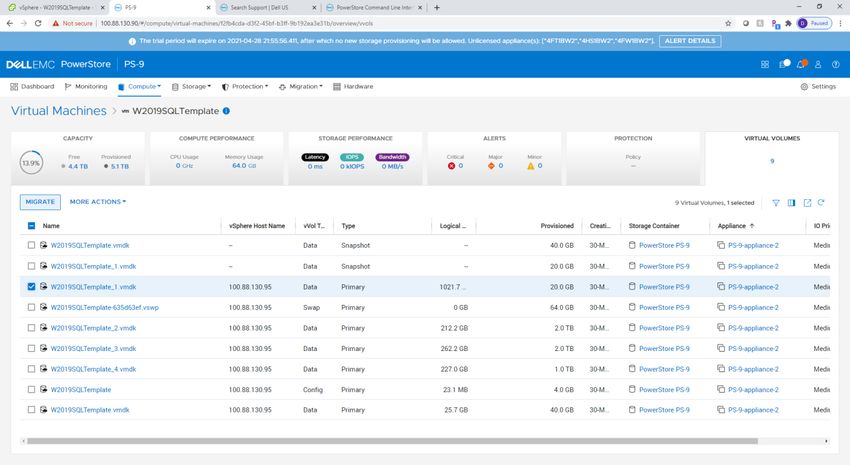Sort by the Provisioned column header

point(557,225)
